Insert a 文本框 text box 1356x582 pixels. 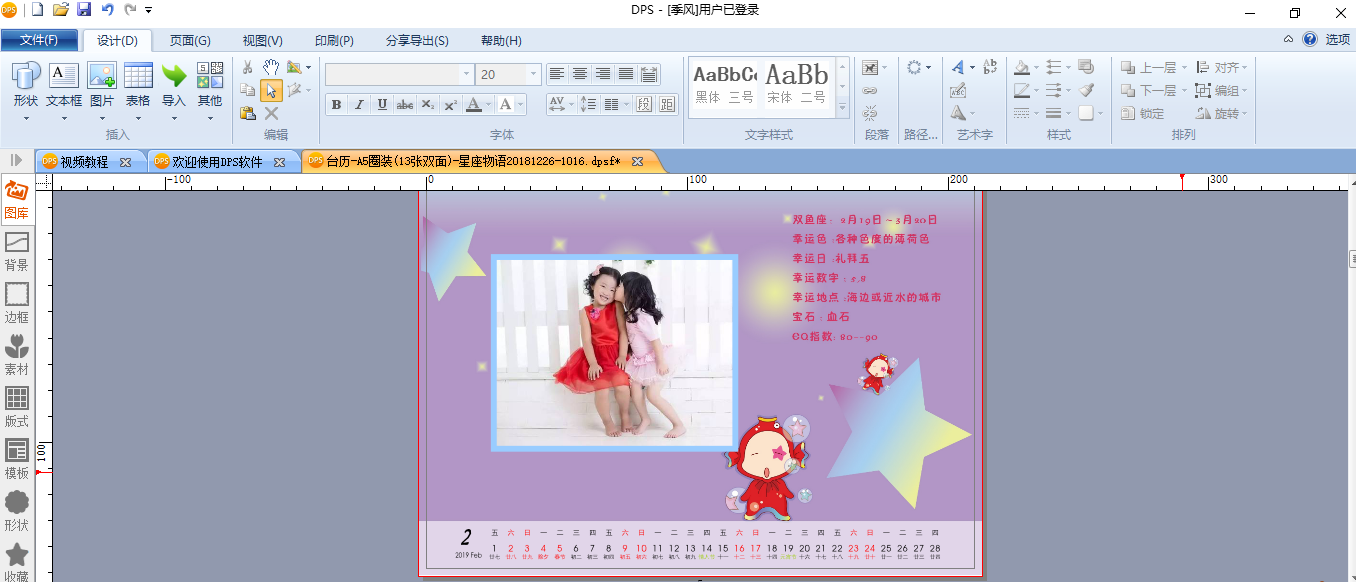pos(64,86)
